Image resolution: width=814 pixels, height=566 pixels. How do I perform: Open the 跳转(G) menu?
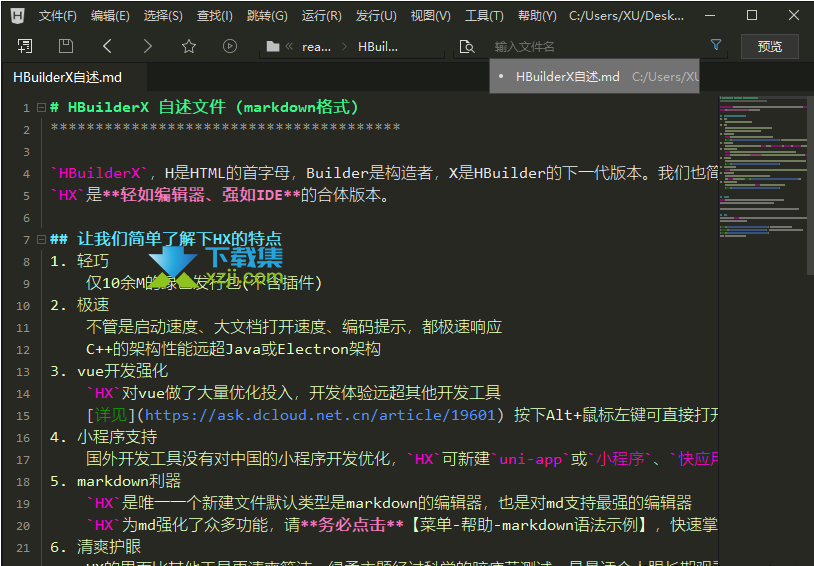(267, 16)
